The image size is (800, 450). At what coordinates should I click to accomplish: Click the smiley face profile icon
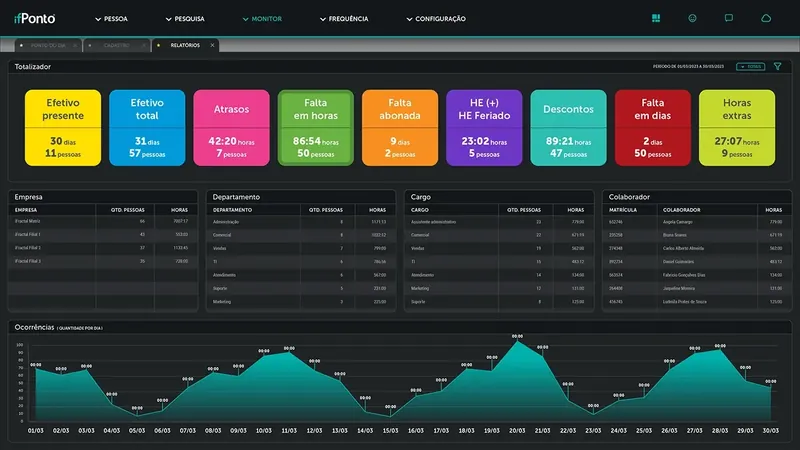[692, 18]
